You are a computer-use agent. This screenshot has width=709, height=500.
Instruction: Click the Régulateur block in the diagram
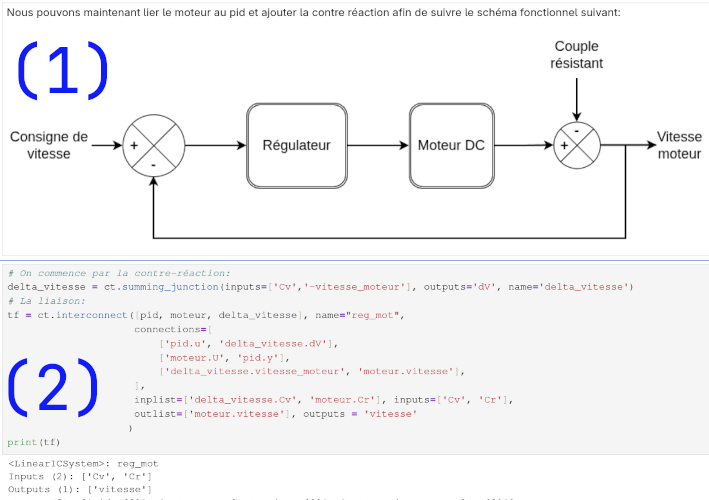click(297, 146)
